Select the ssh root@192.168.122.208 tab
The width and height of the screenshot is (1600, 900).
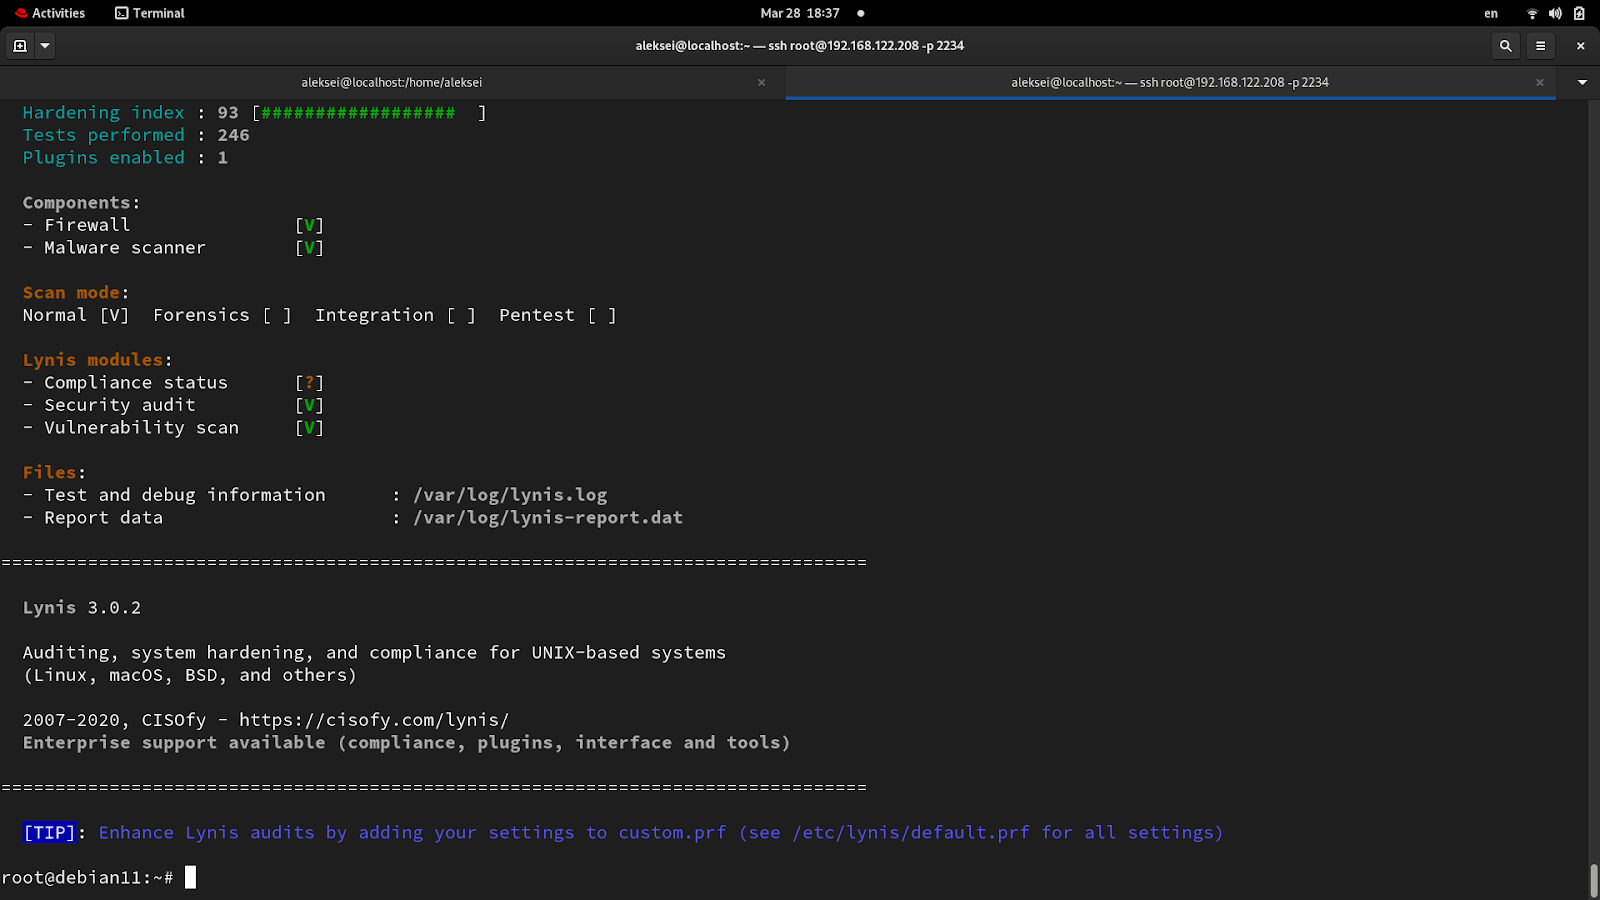tap(1169, 83)
